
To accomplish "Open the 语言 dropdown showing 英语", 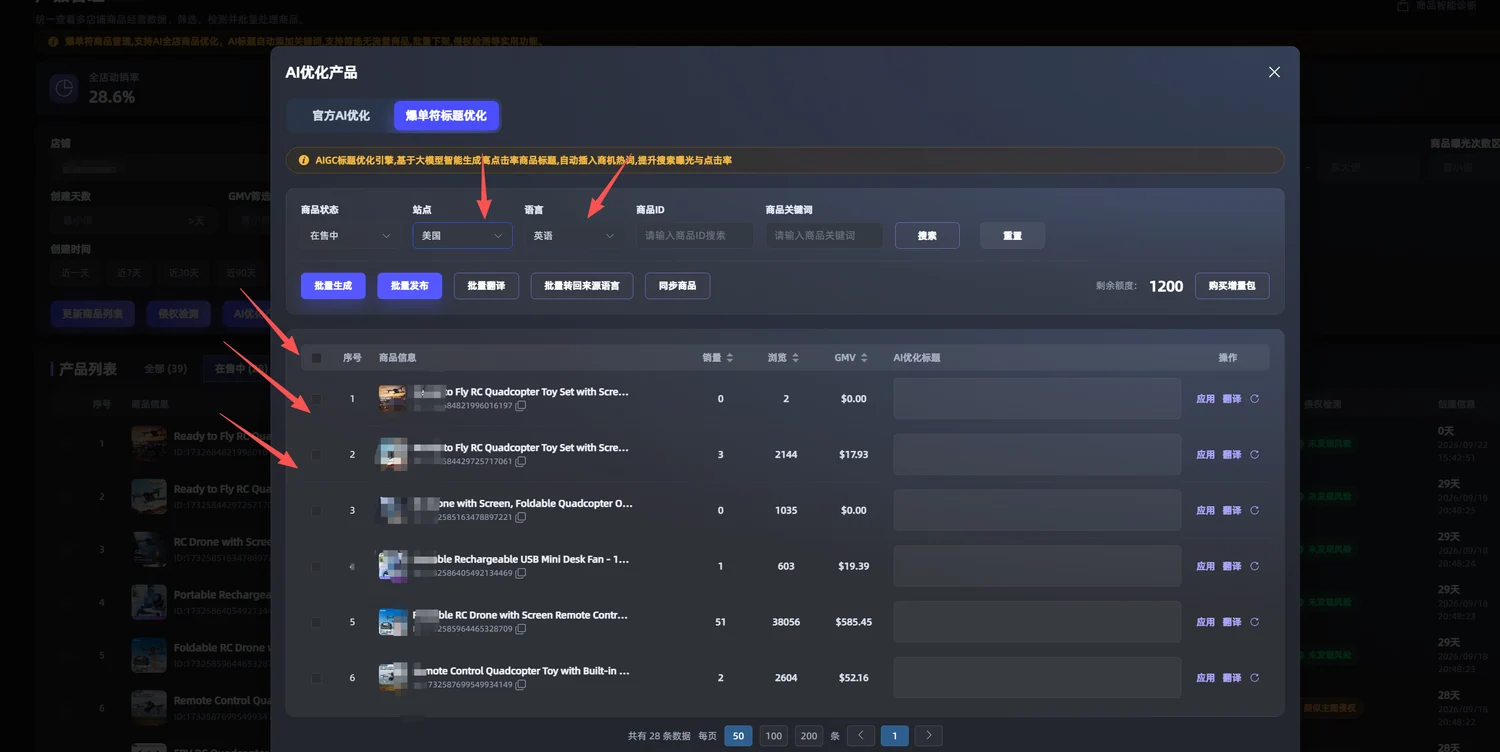I will (574, 236).
